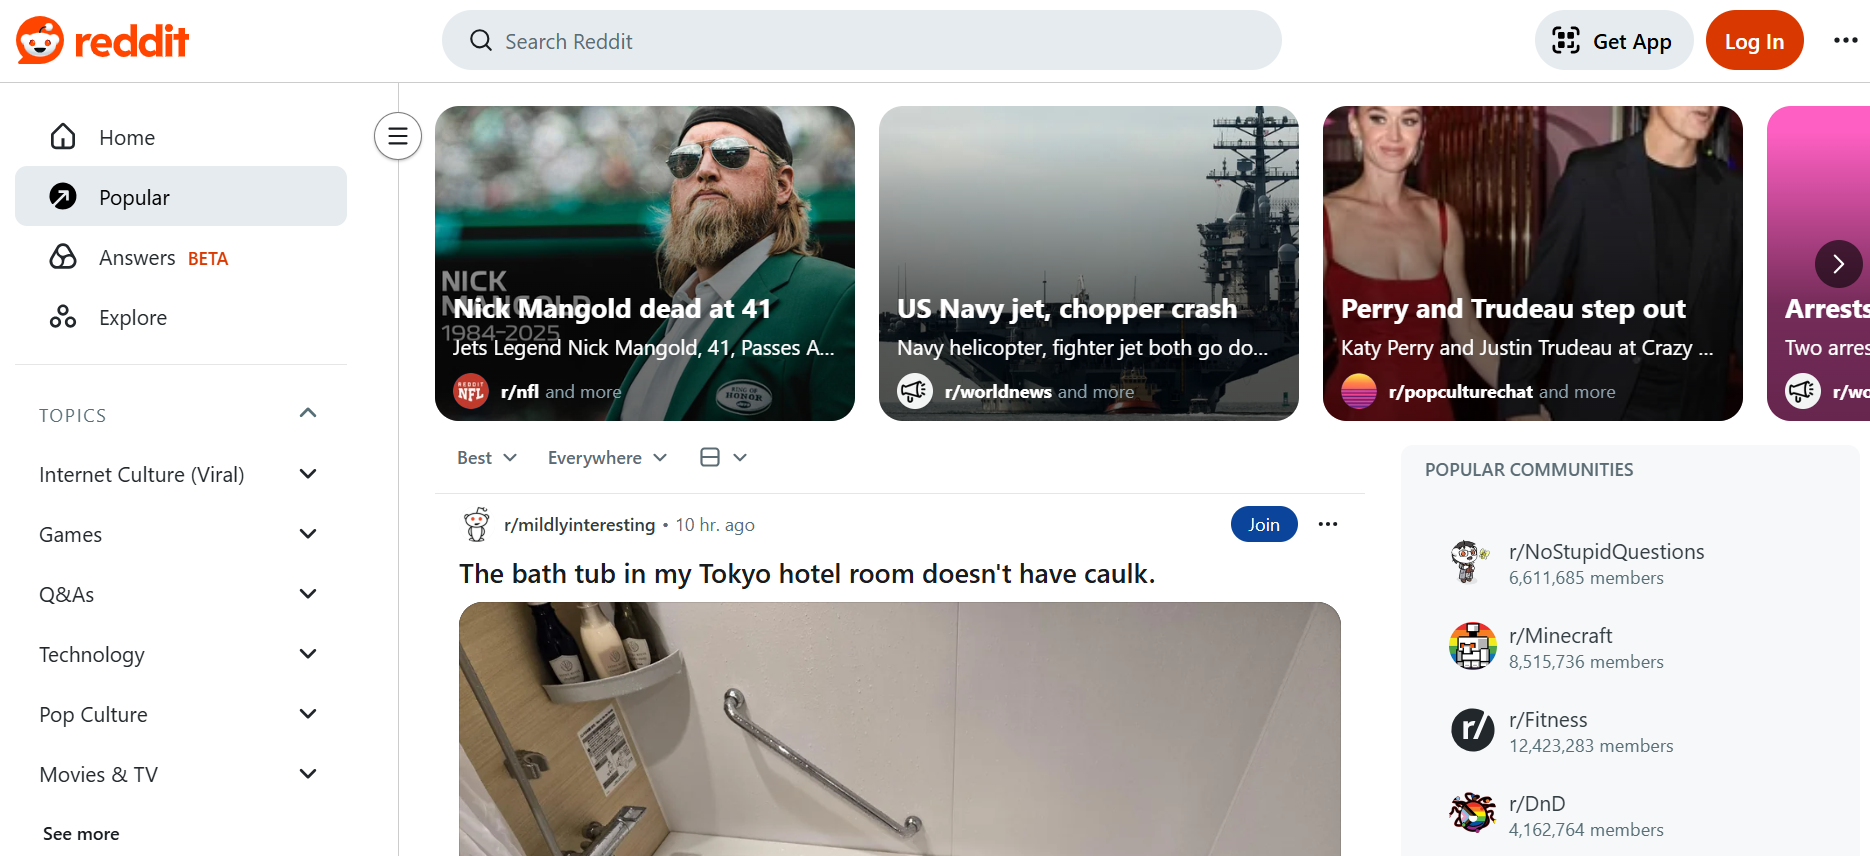The image size is (1870, 856).
Task: Click the r/Minecraft community icon
Action: 1471,646
